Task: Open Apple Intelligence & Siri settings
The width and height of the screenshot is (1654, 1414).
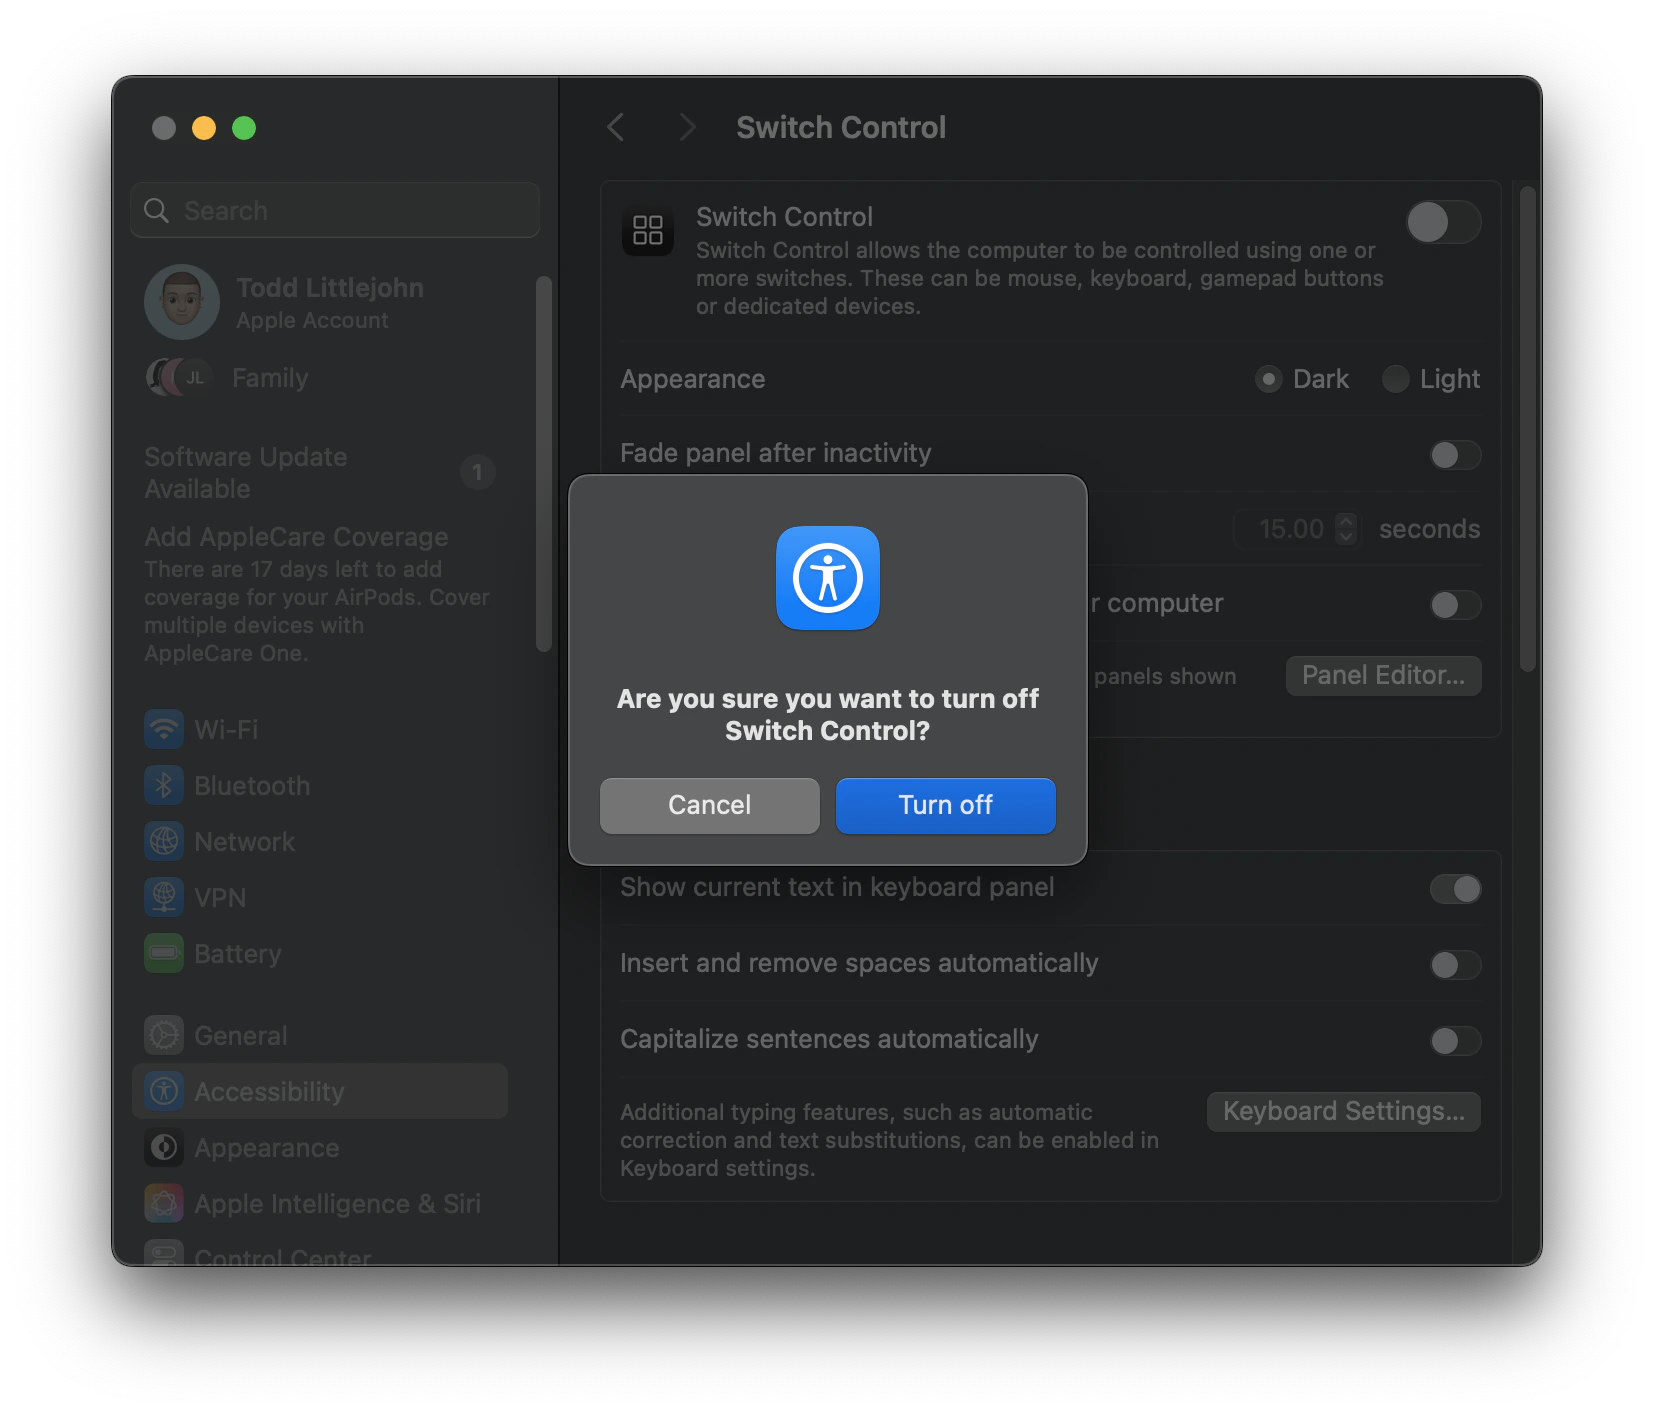Action: tap(163, 1204)
